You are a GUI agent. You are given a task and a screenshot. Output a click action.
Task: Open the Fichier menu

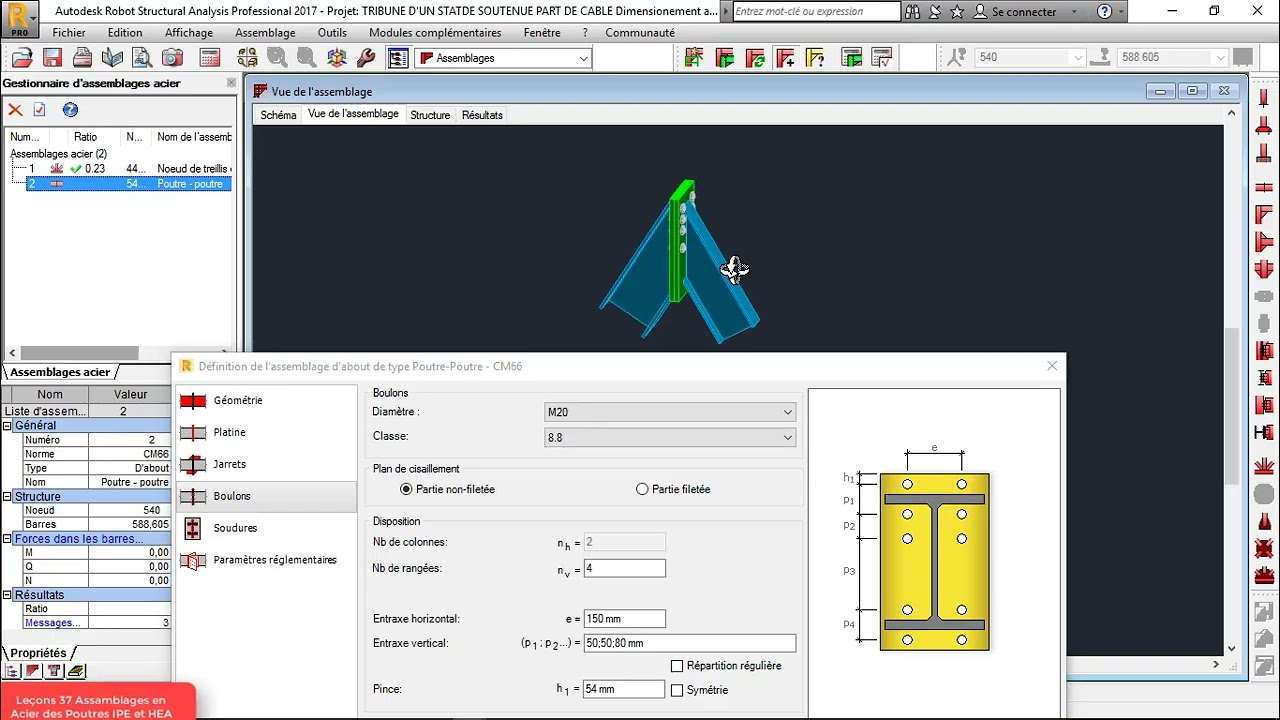coord(69,33)
